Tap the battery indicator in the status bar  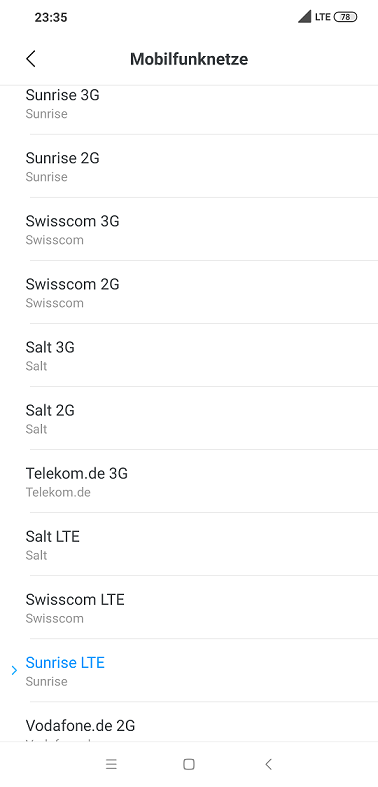tap(345, 17)
